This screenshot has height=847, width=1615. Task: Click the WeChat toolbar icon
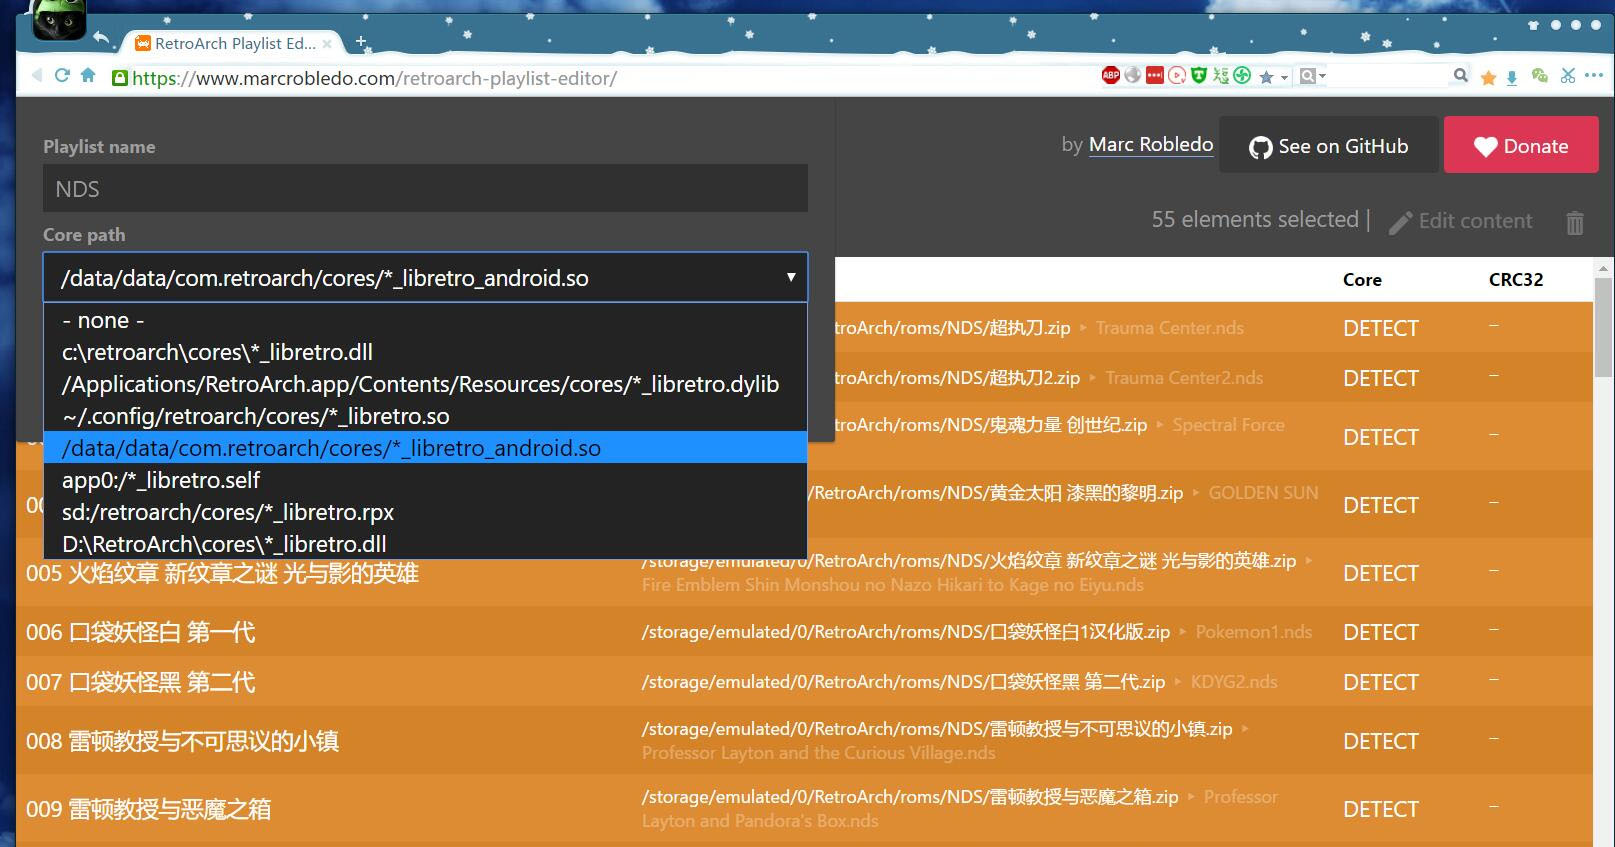tap(1540, 76)
